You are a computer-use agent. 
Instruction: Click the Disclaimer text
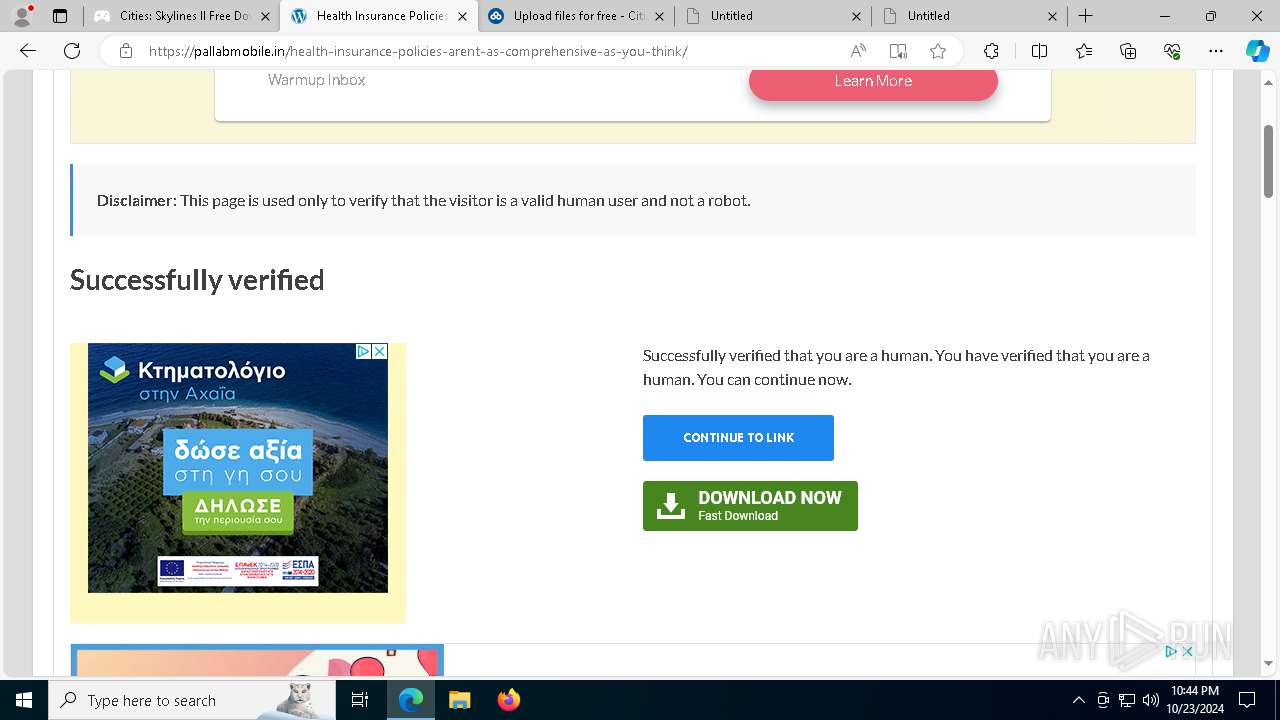click(423, 200)
